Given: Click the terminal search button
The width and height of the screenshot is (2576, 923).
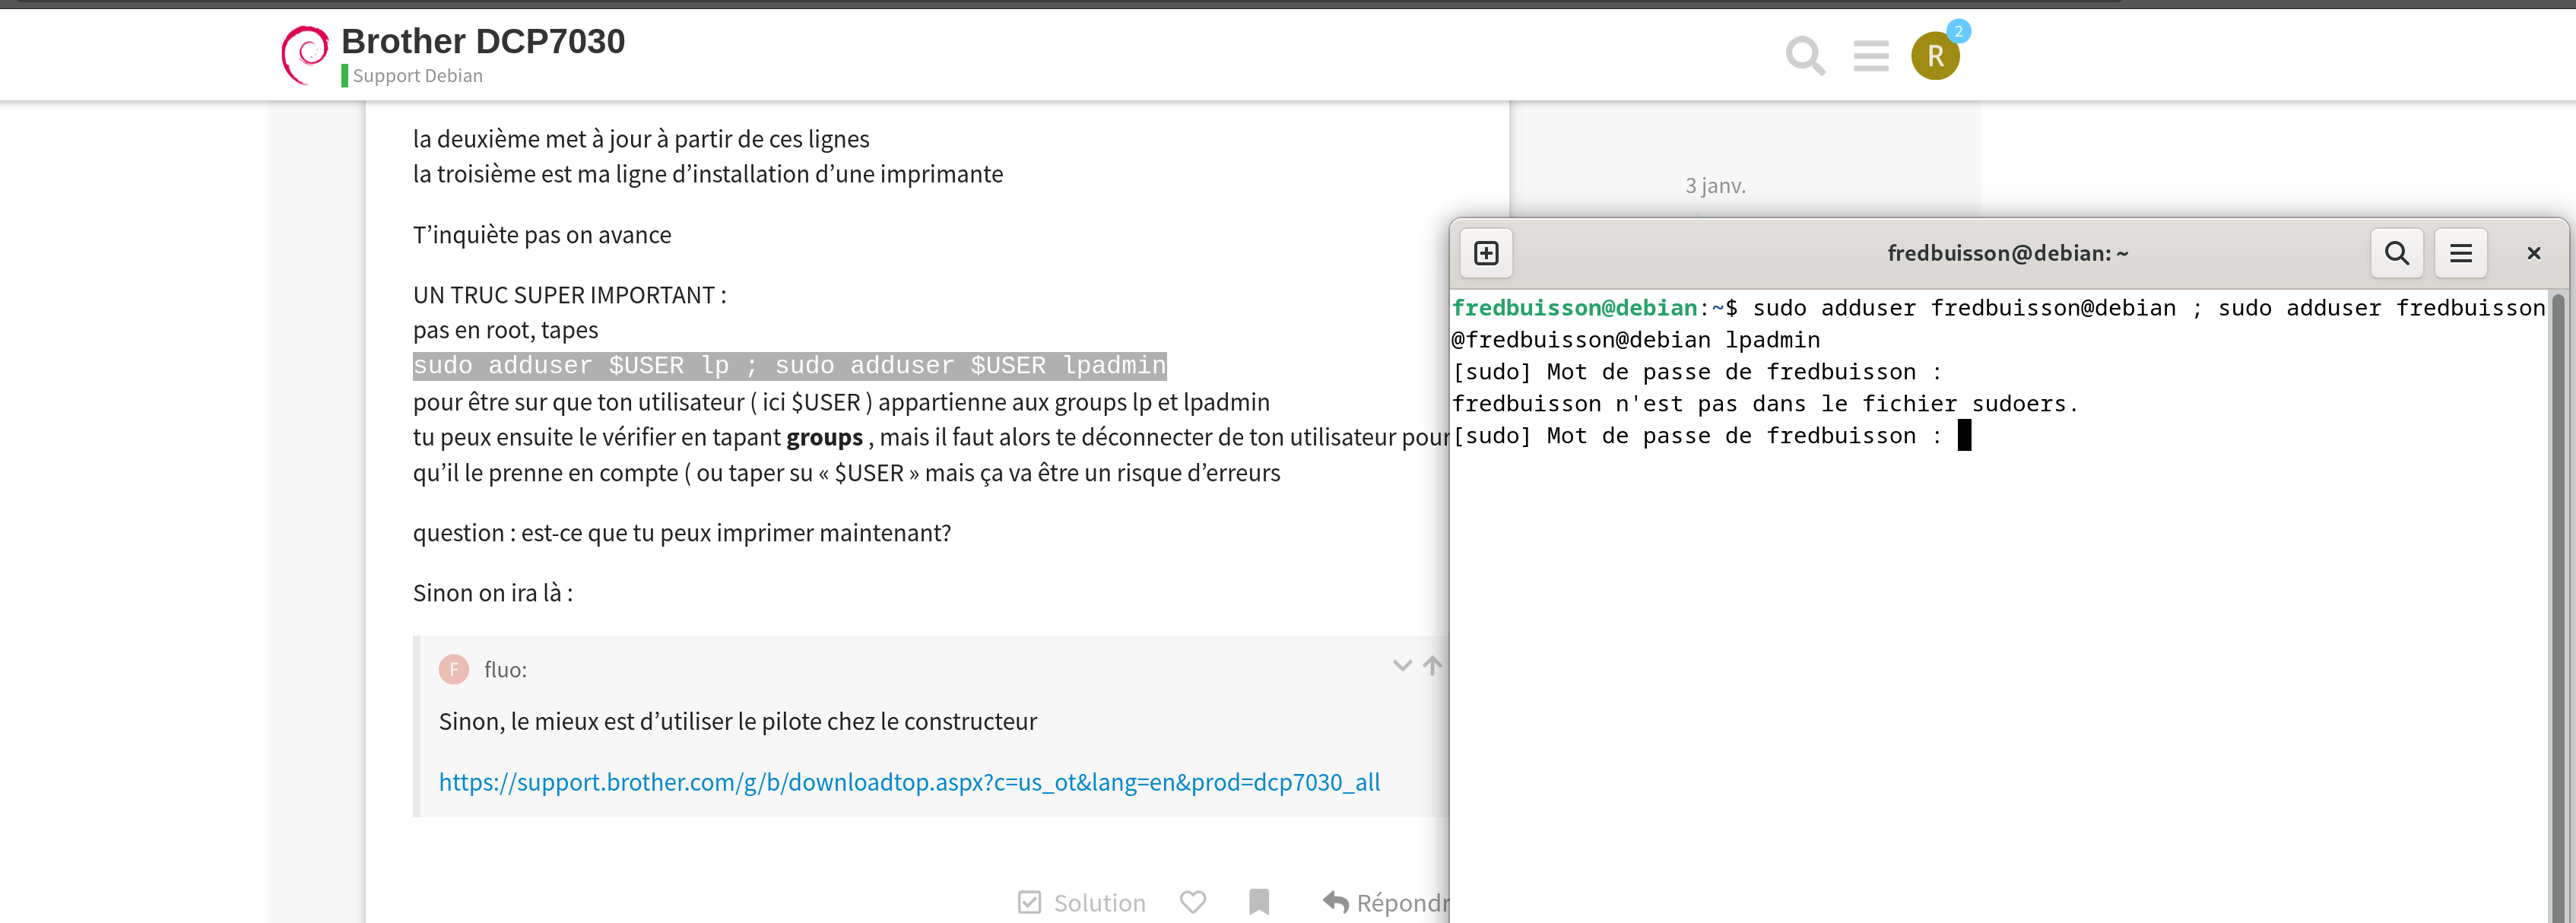Looking at the screenshot, I should coord(2396,253).
